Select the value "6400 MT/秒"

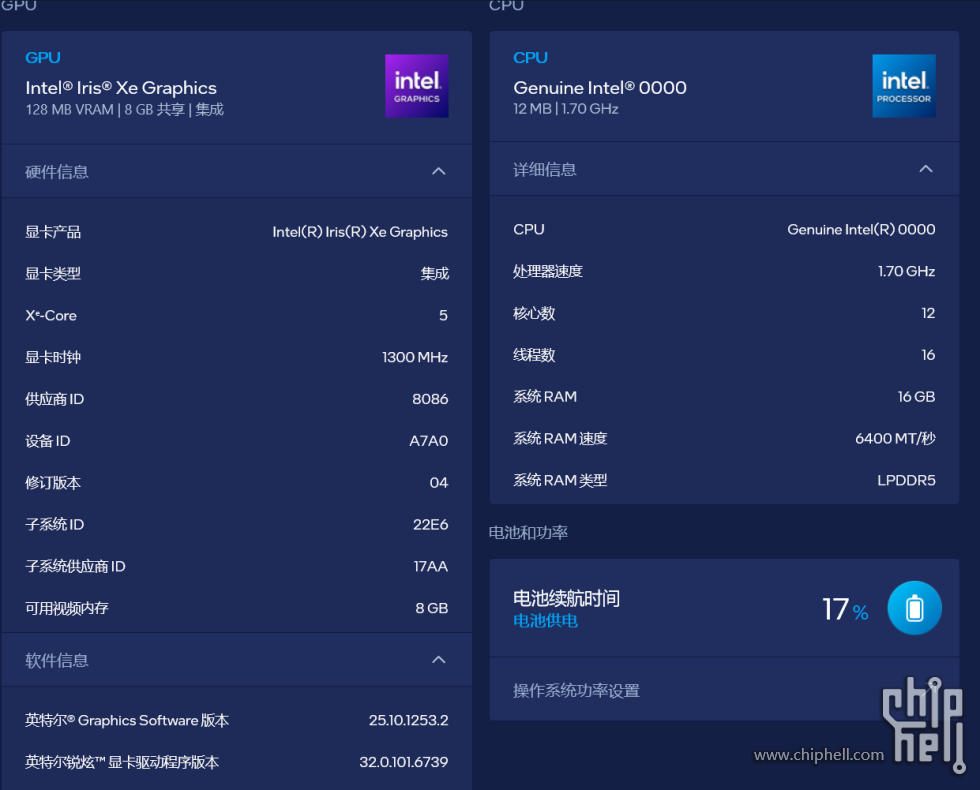895,439
